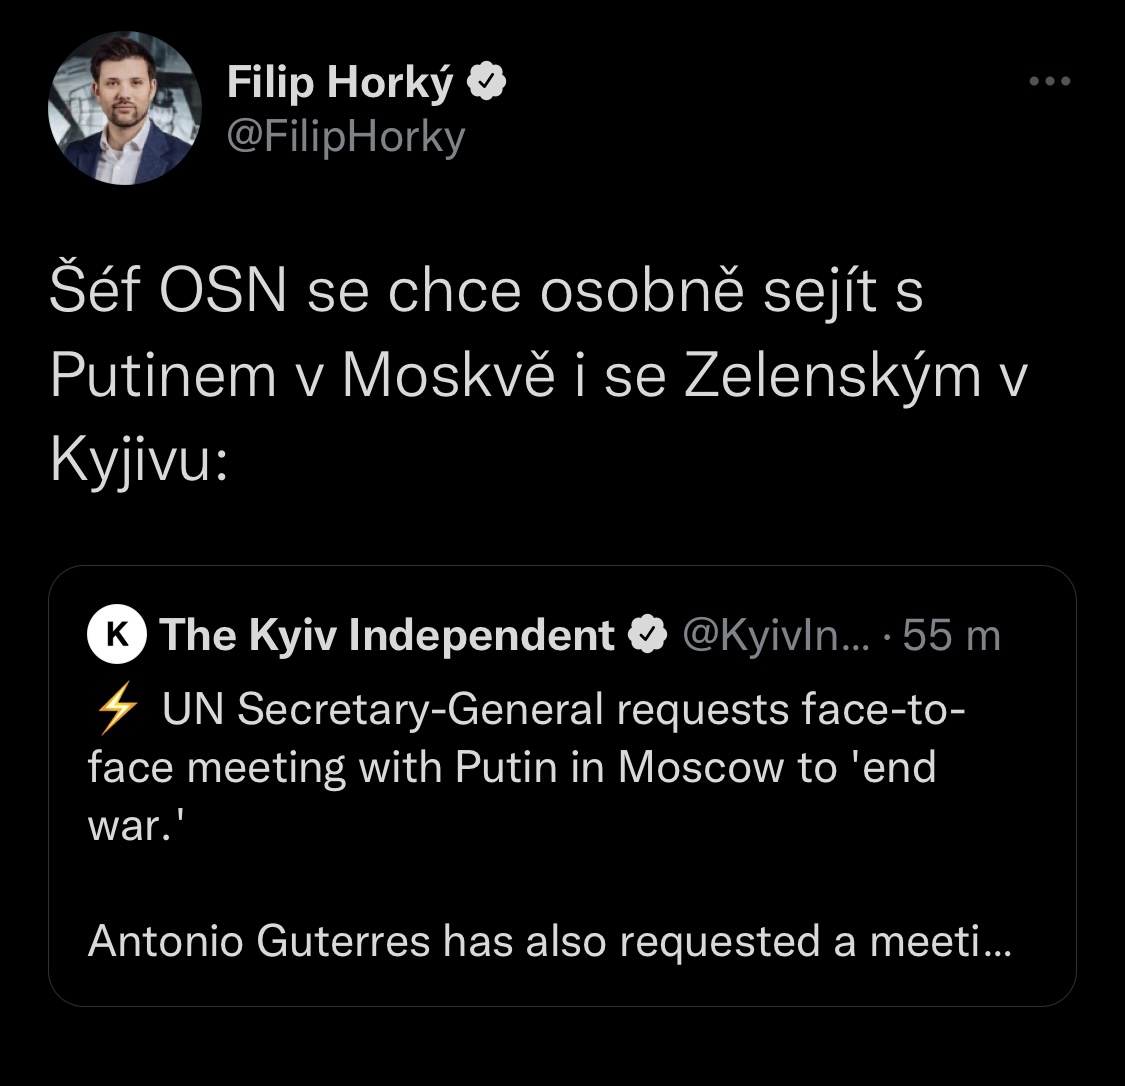Click the lightning bolt emoji in quoted tweet
The width and height of the screenshot is (1125, 1086).
pos(116,710)
